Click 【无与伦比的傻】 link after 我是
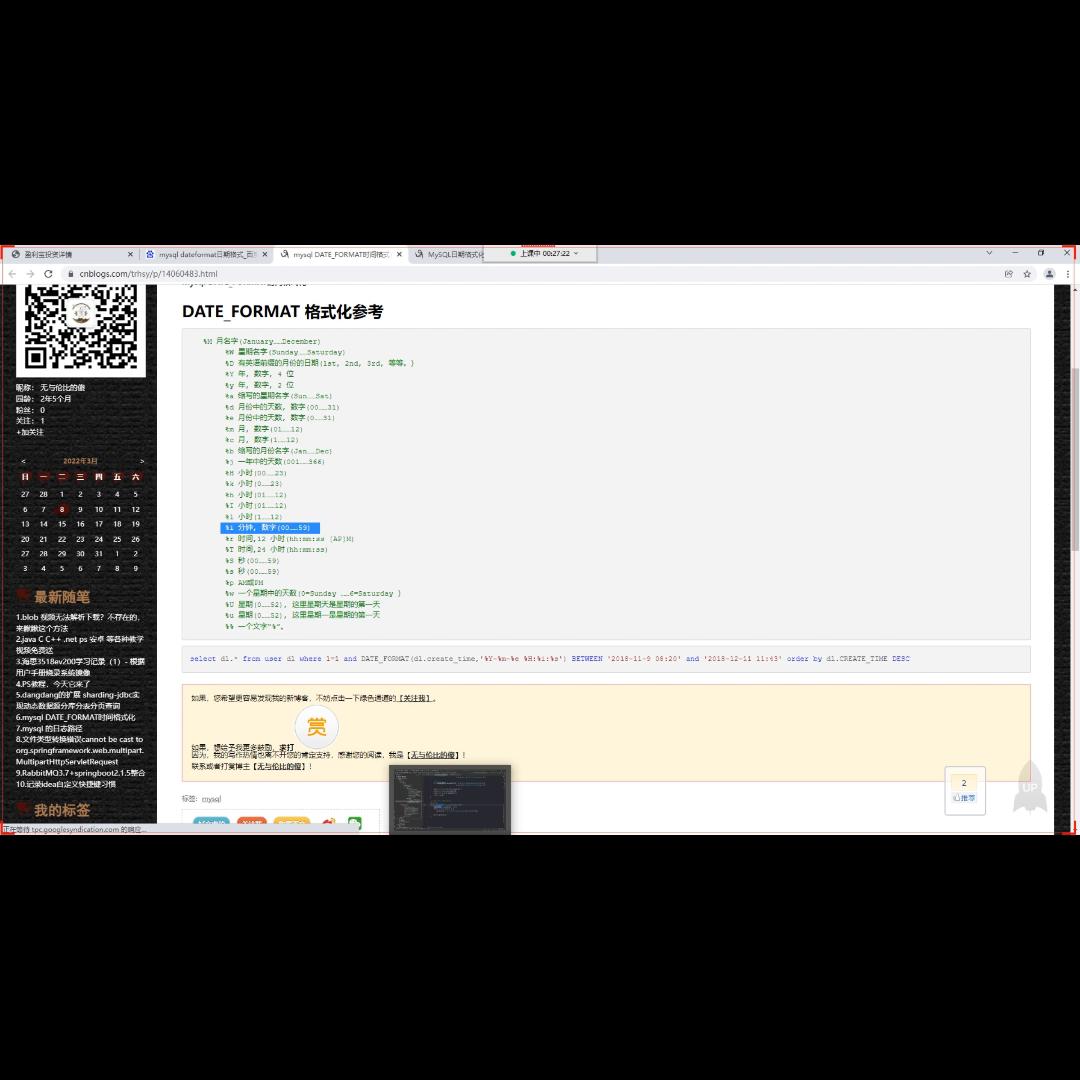The height and width of the screenshot is (1080, 1080). click(x=433, y=755)
